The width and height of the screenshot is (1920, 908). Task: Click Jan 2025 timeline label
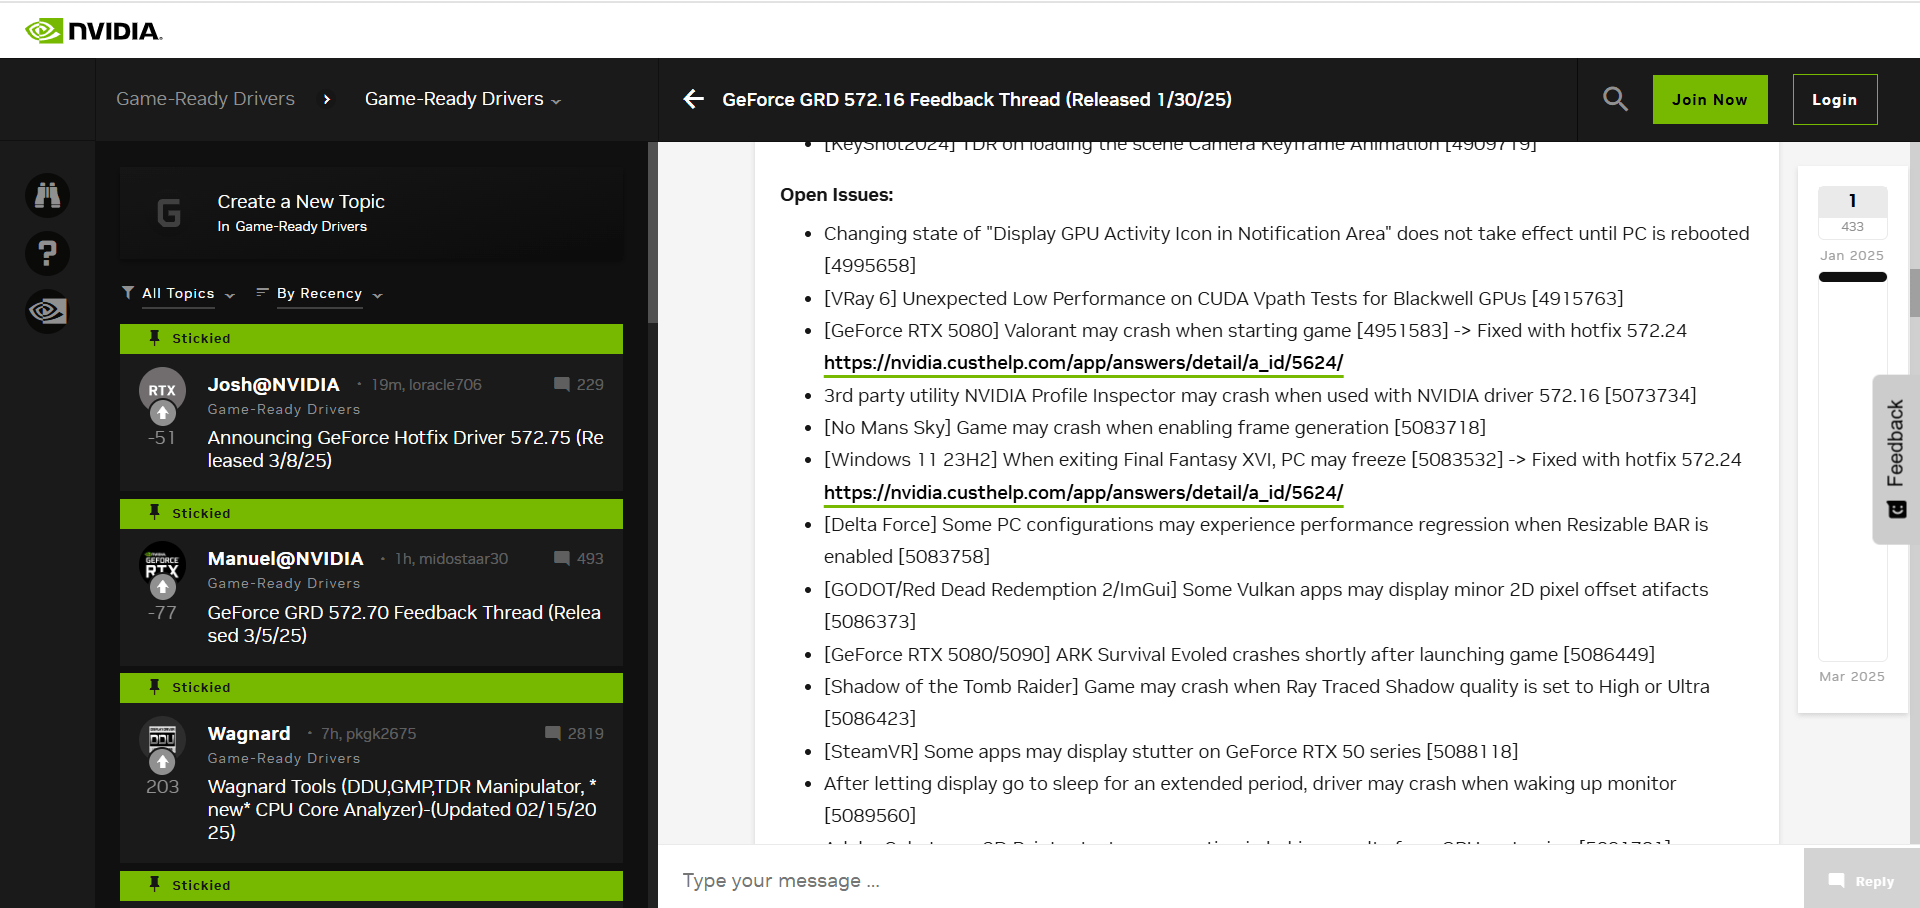[1852, 255]
